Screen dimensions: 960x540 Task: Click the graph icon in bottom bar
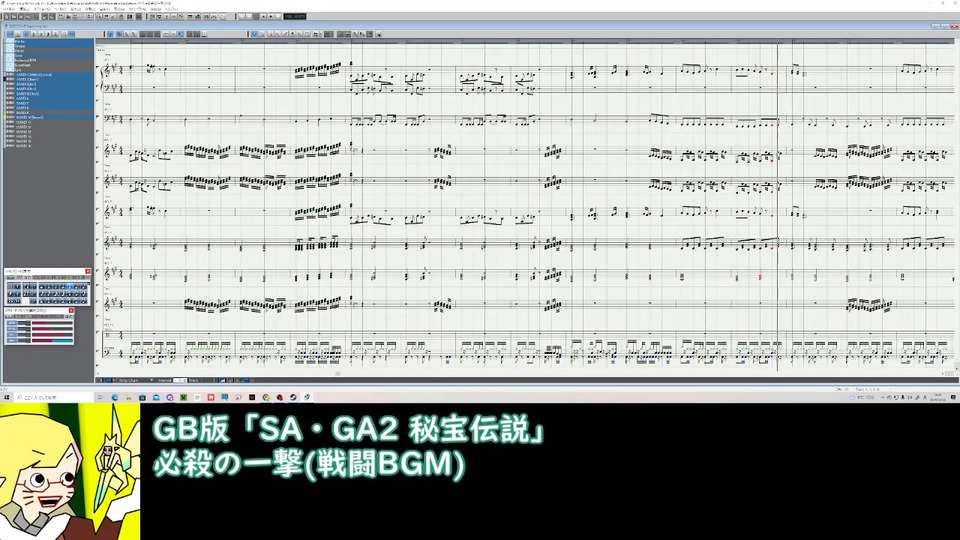[223, 380]
